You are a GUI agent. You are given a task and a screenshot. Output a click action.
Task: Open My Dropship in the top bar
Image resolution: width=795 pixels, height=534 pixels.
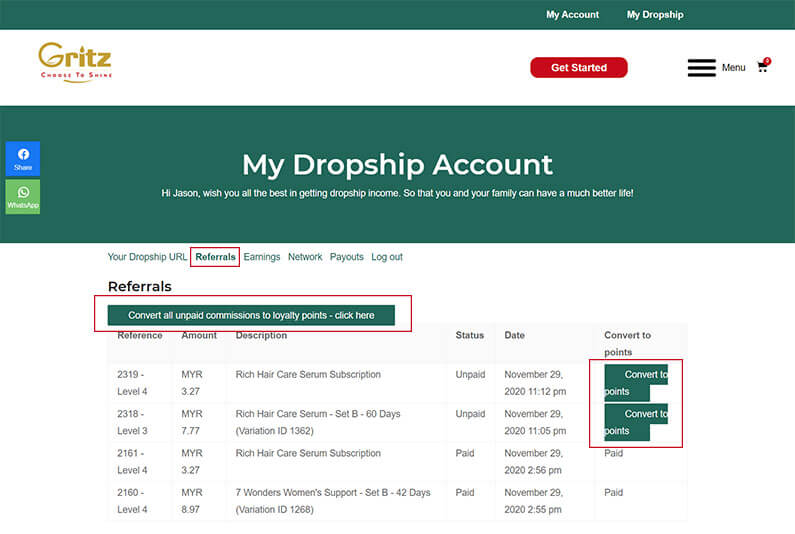[655, 15]
